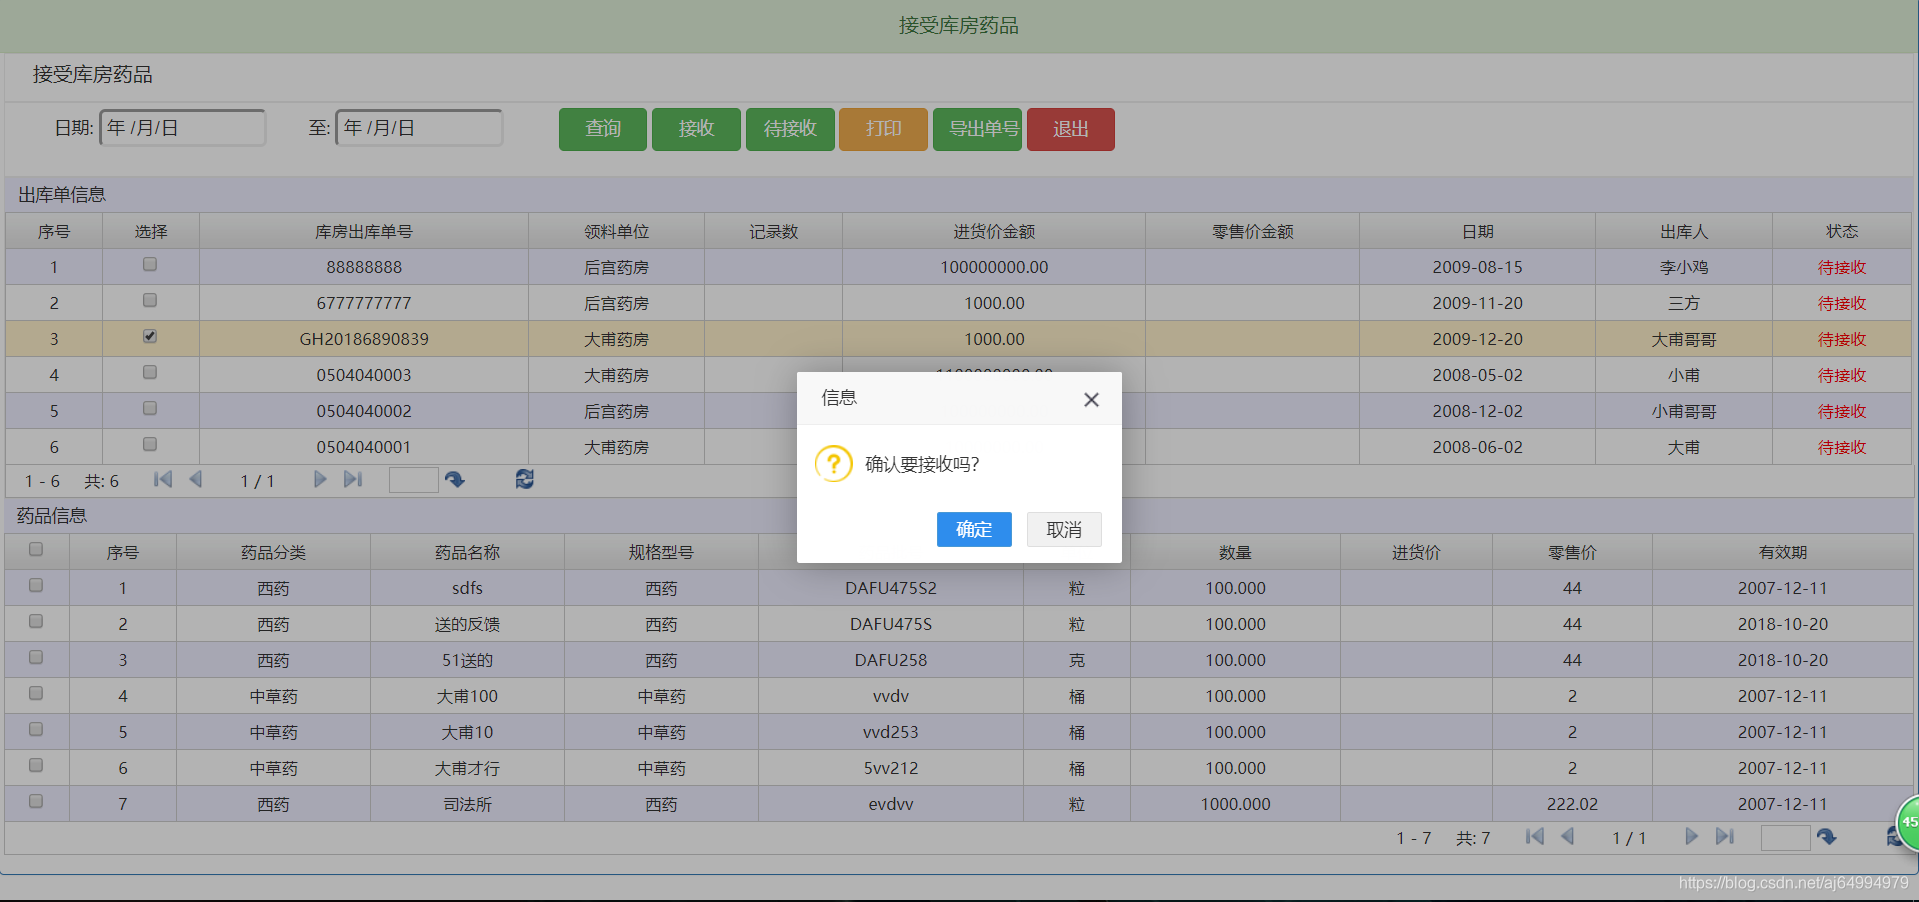Click amount cell 100000000.00
Screen dimensions: 1919x902
click(994, 267)
